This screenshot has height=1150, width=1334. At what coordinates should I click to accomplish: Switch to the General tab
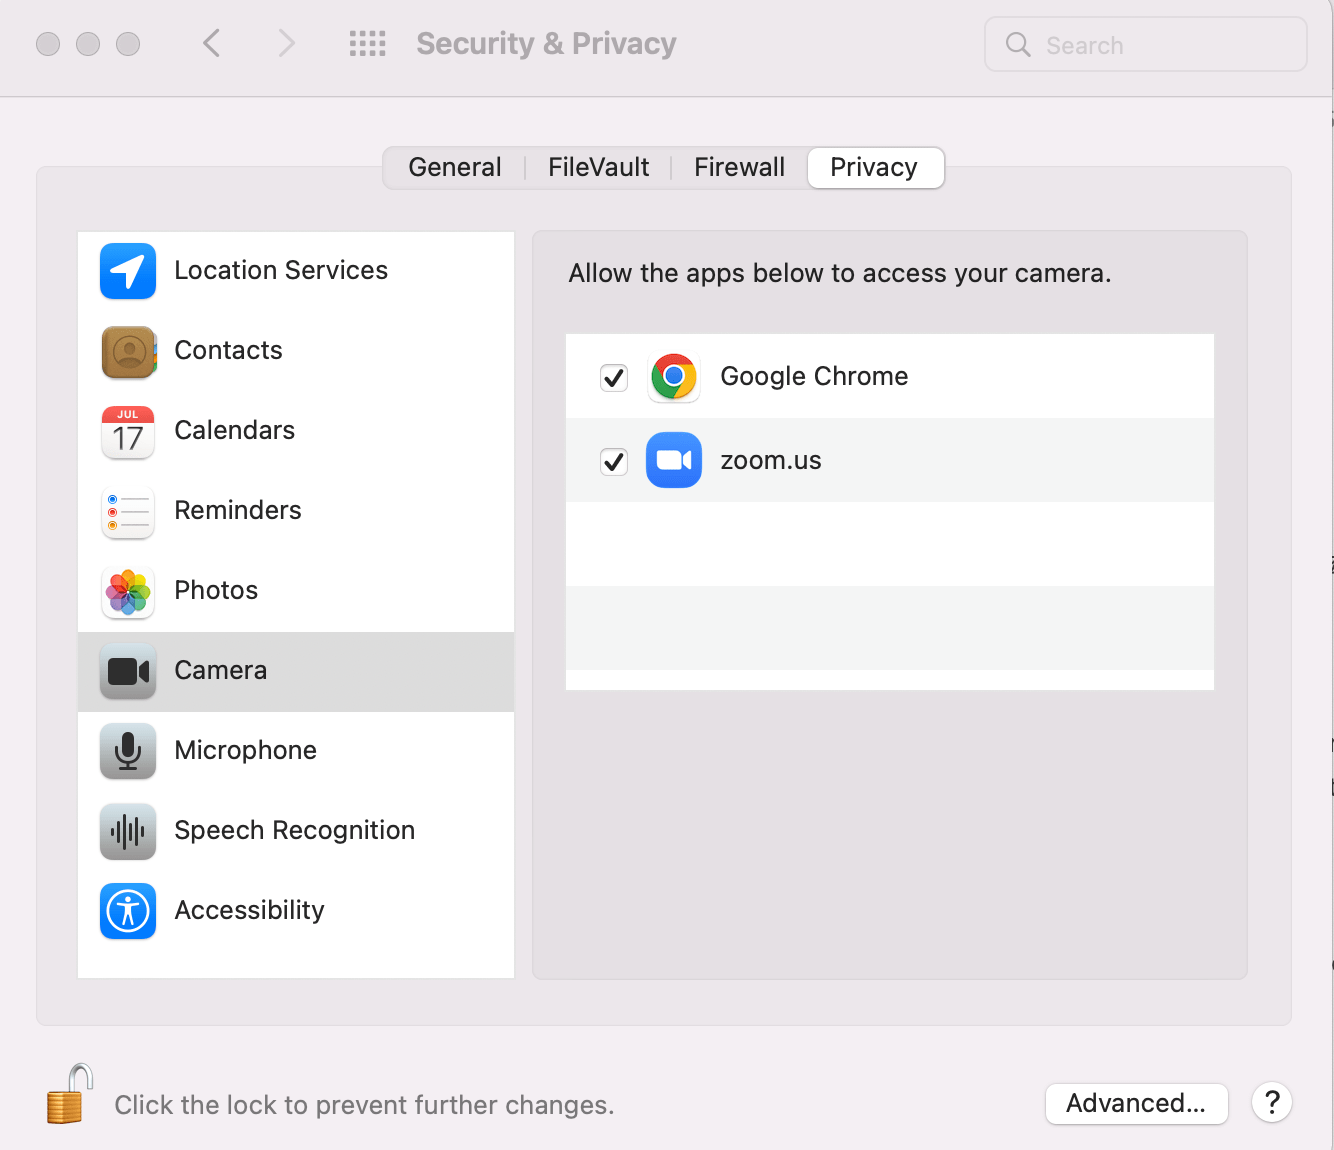pos(455,167)
